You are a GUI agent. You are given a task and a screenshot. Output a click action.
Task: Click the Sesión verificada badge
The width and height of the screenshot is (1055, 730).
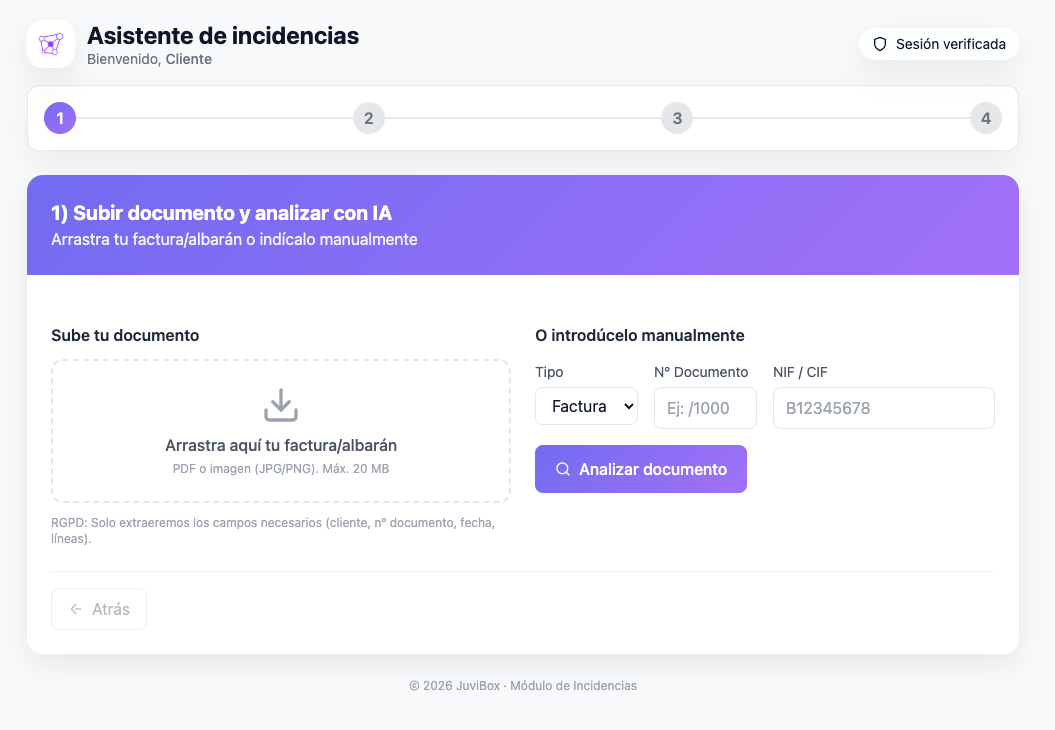[939, 44]
